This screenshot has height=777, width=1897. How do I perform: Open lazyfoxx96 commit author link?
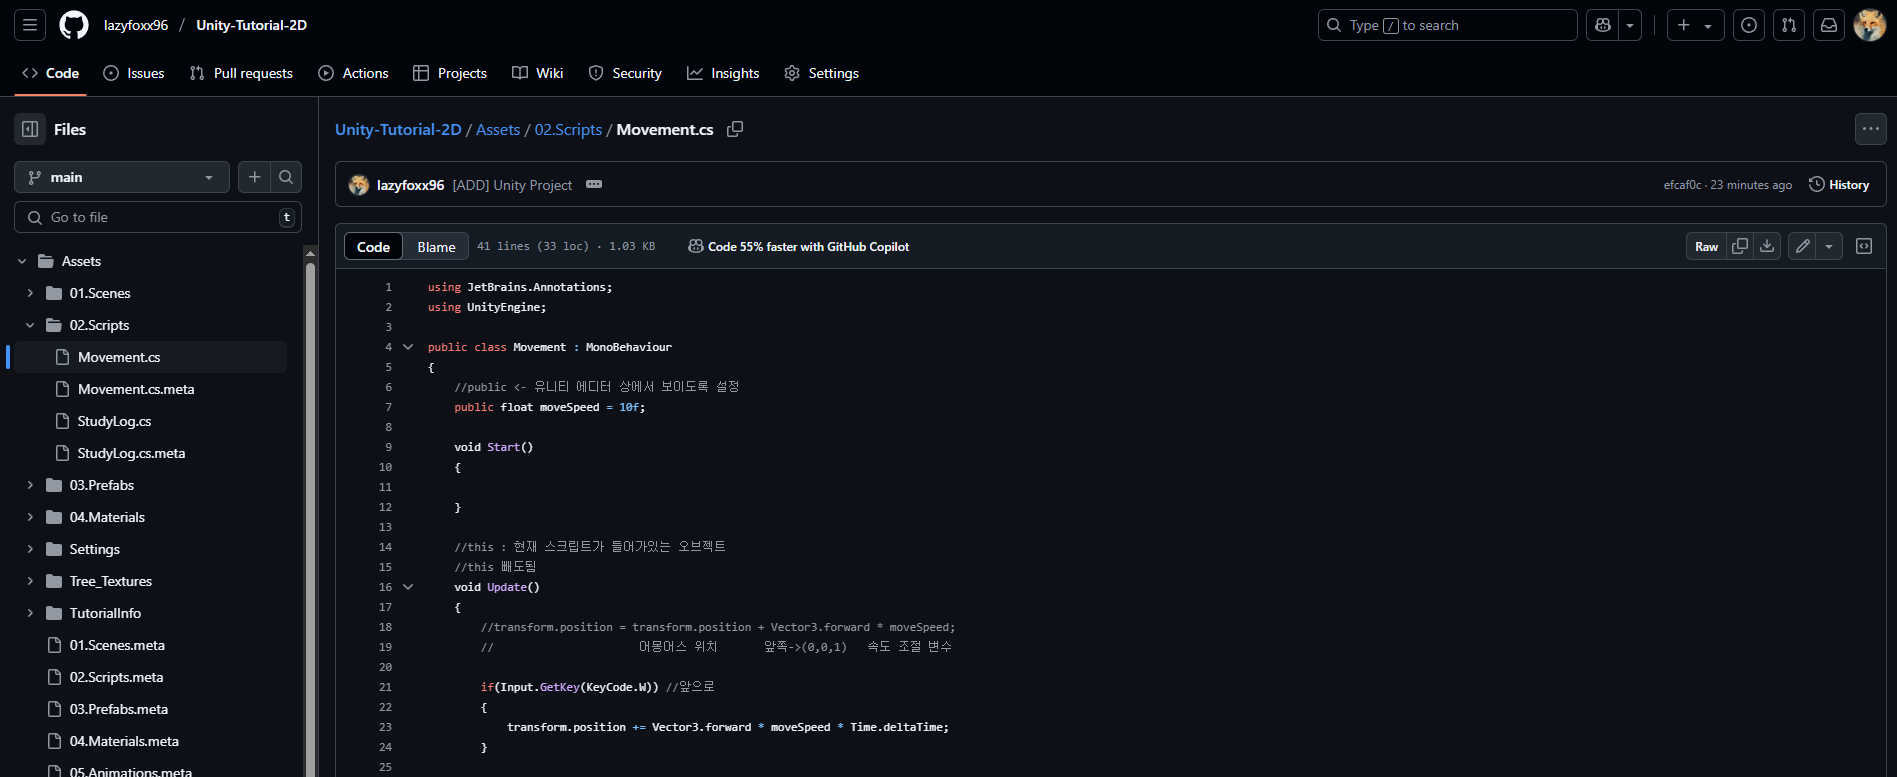410,185
